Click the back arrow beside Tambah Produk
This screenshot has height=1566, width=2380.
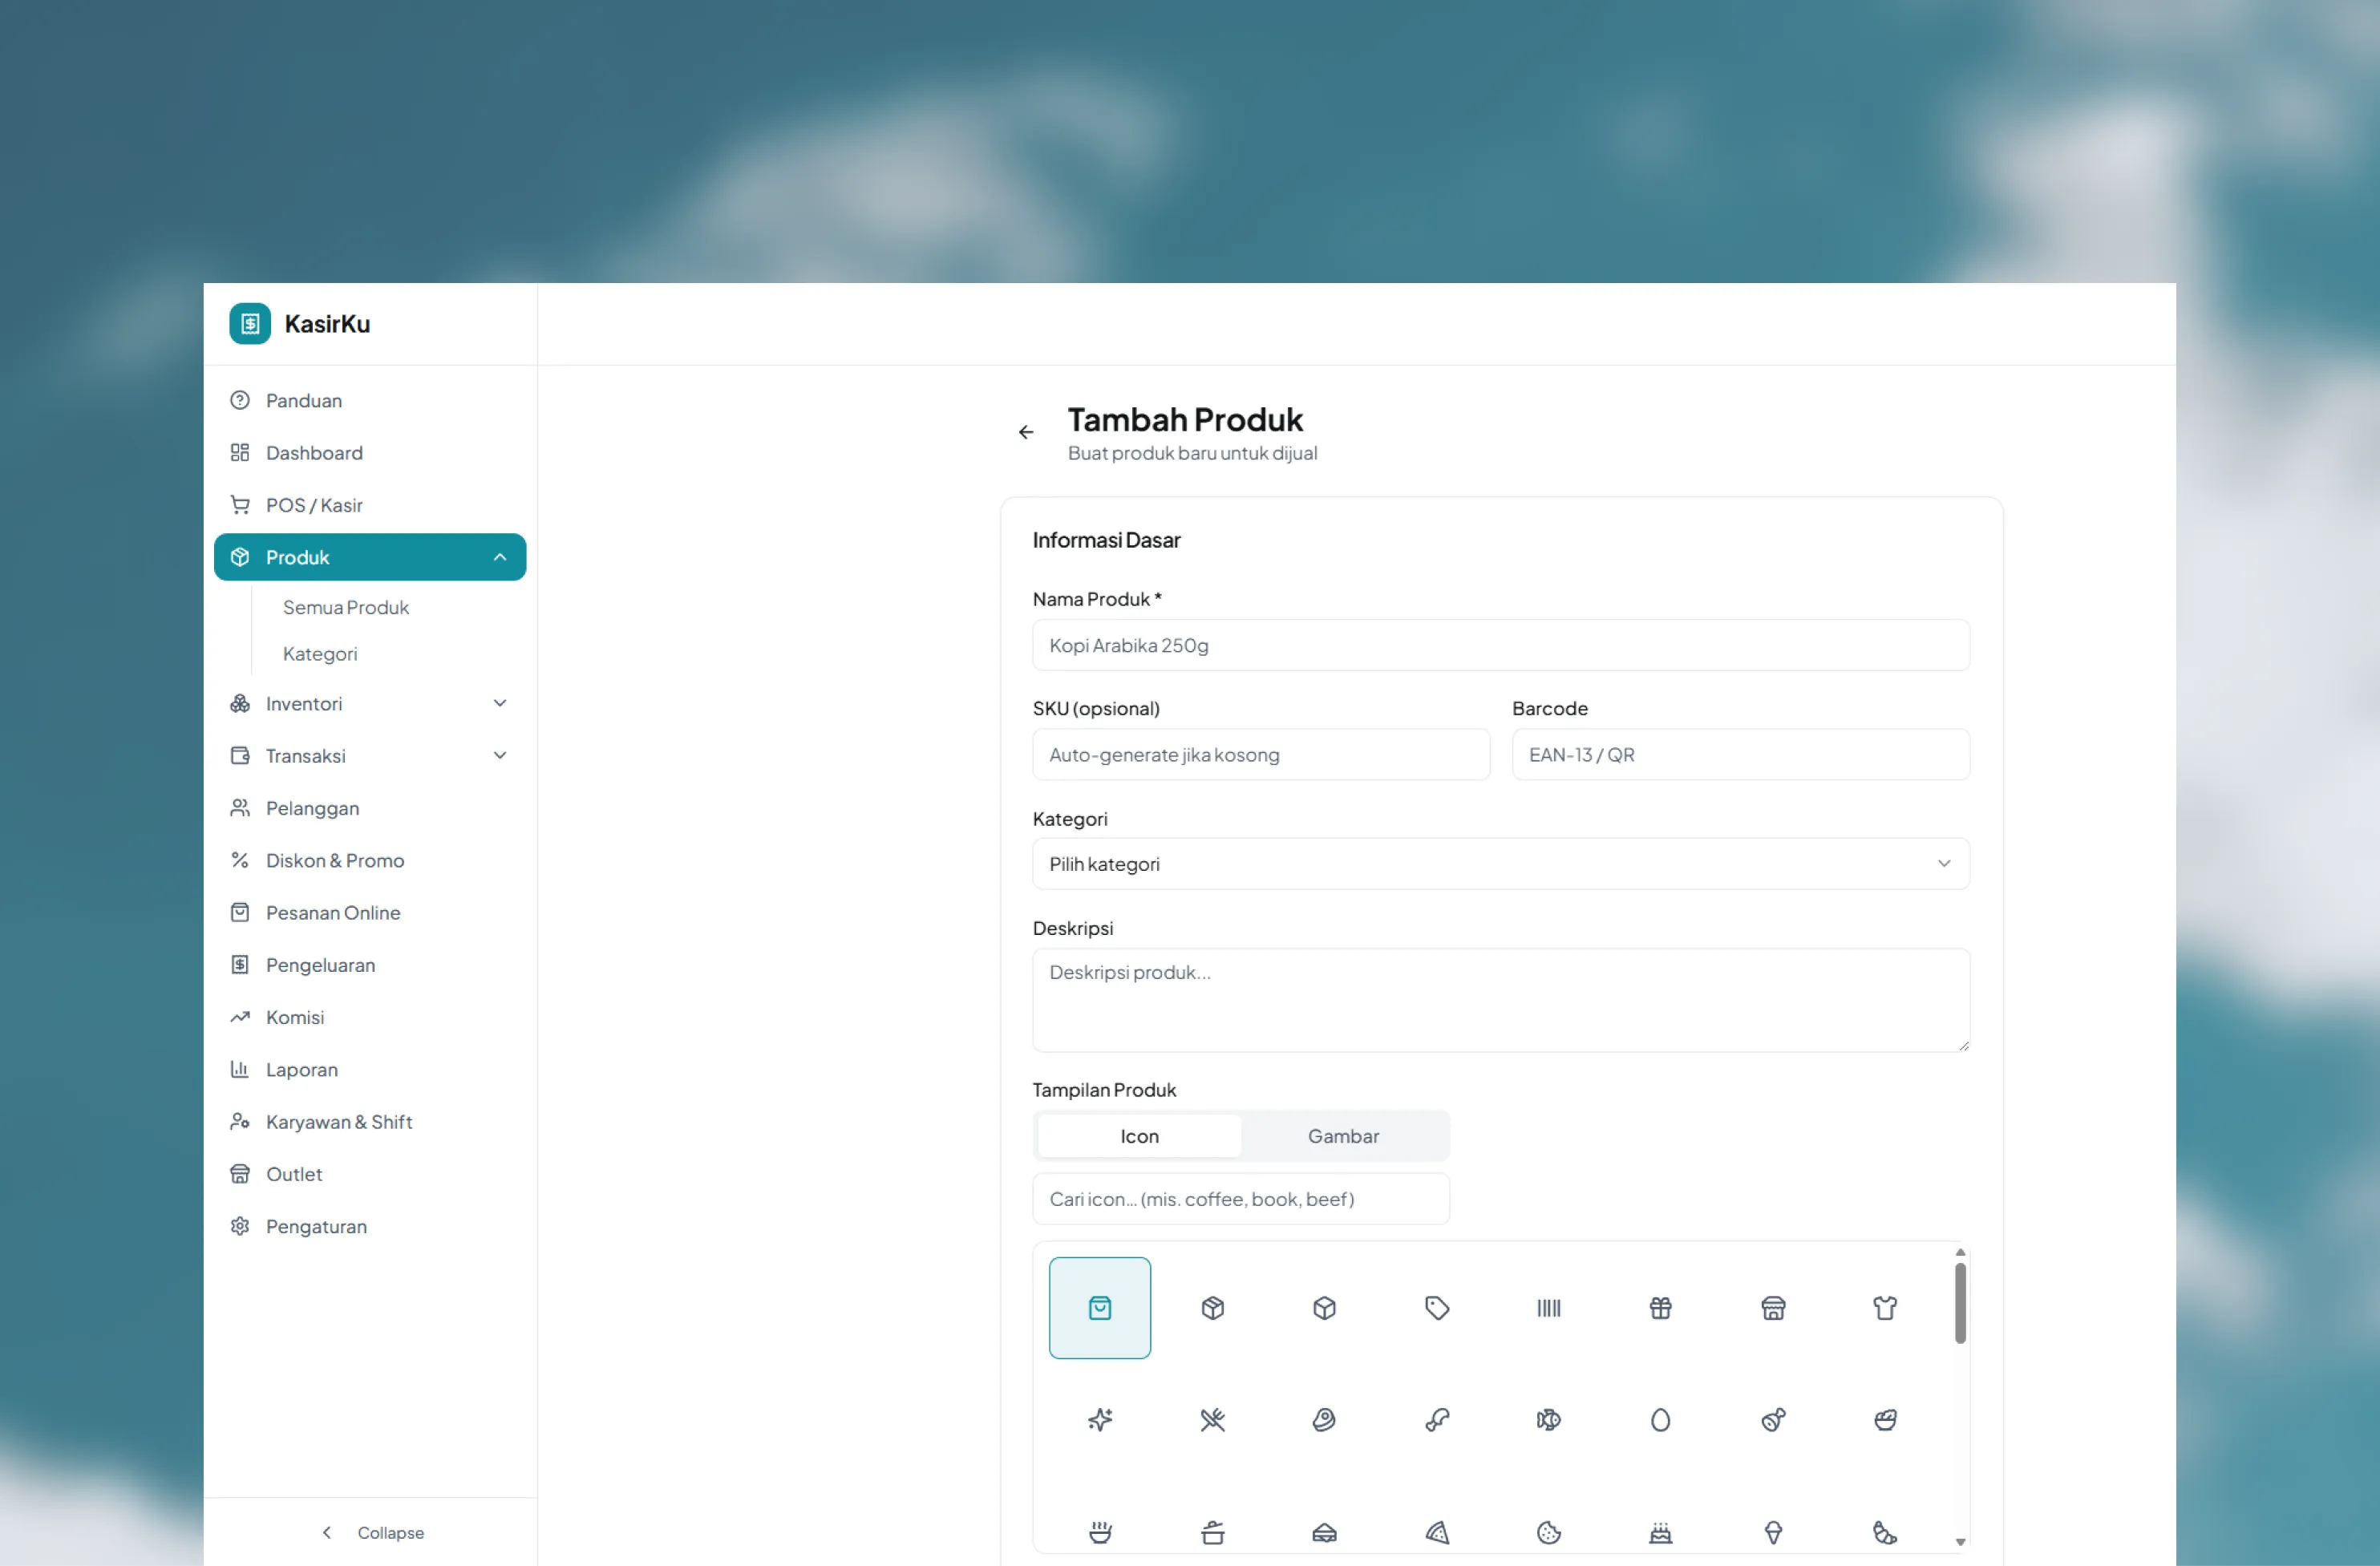click(x=1025, y=432)
